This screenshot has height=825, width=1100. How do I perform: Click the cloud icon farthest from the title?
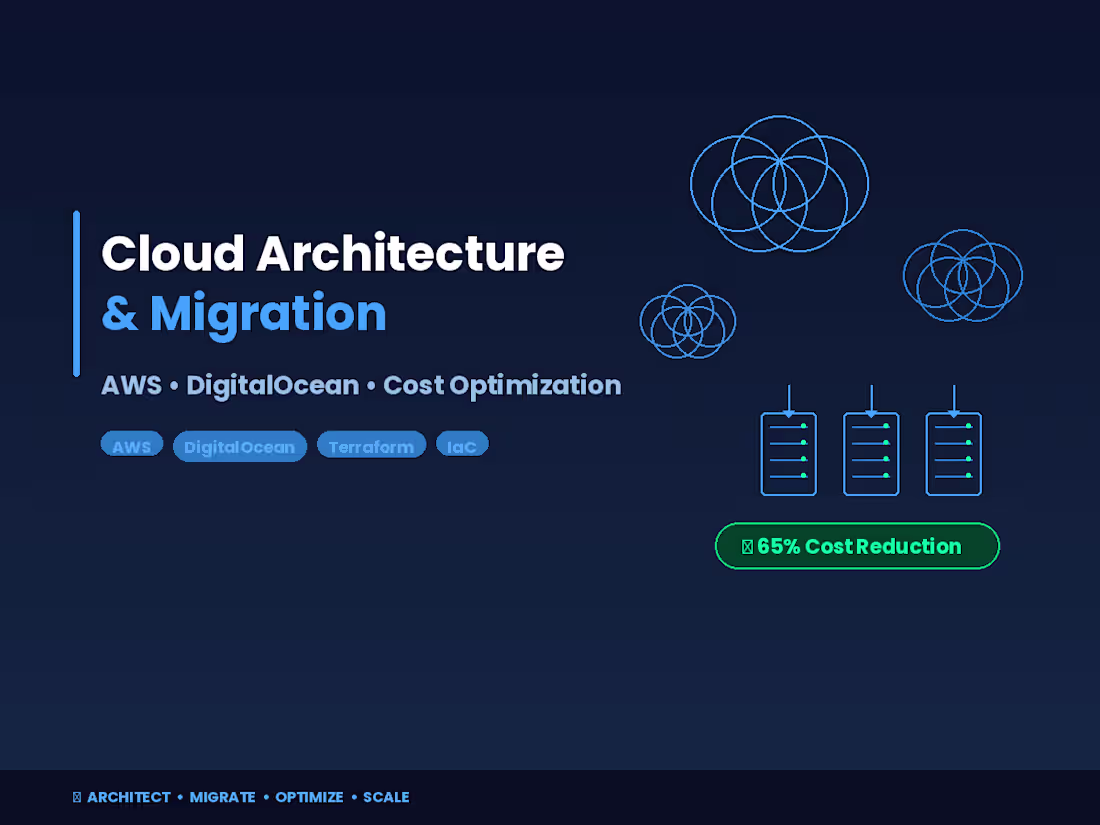[962, 275]
